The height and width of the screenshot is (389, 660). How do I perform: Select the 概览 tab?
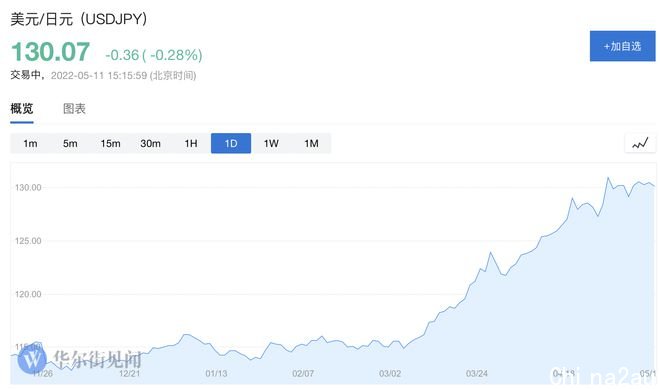click(x=22, y=109)
